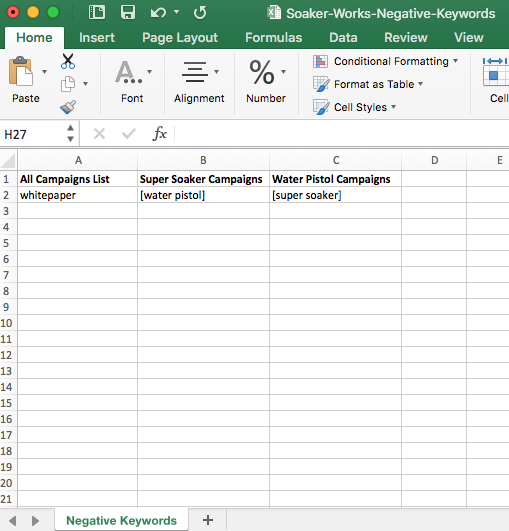Select row 1 header
509x531 pixels.
click(7, 179)
